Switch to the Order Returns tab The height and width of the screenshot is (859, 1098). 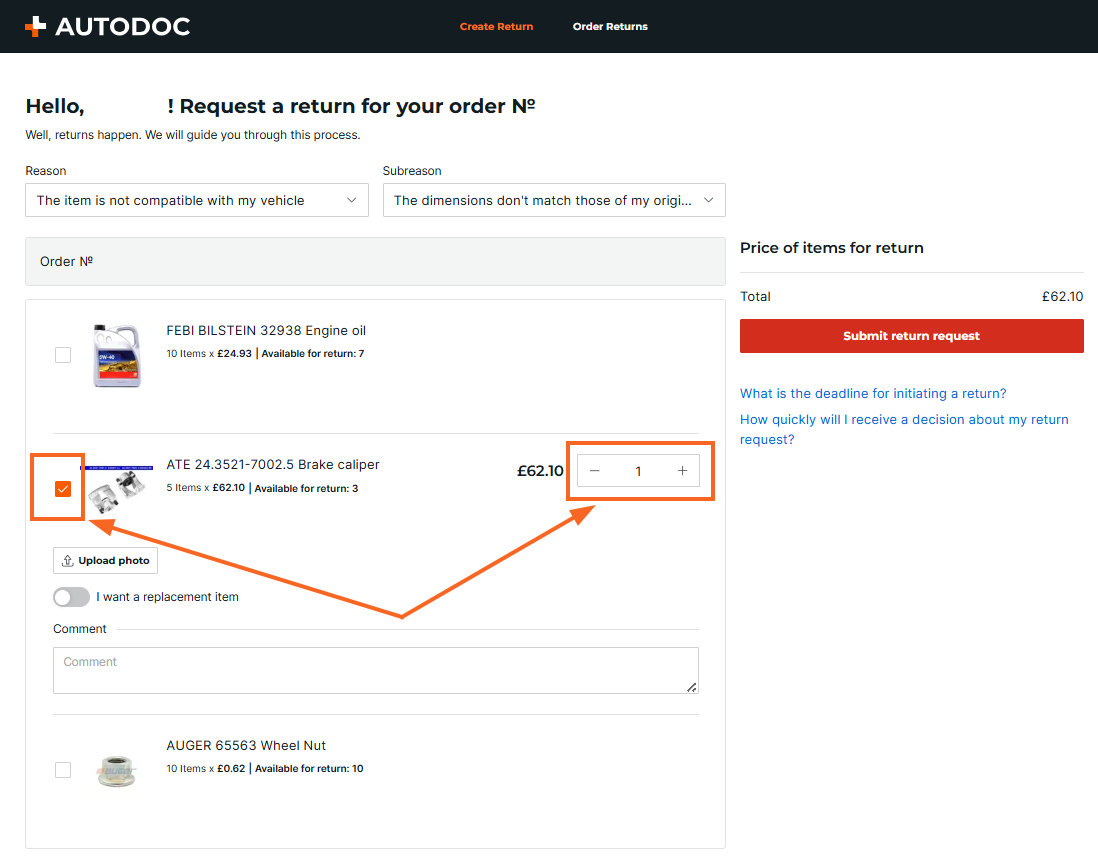click(610, 27)
